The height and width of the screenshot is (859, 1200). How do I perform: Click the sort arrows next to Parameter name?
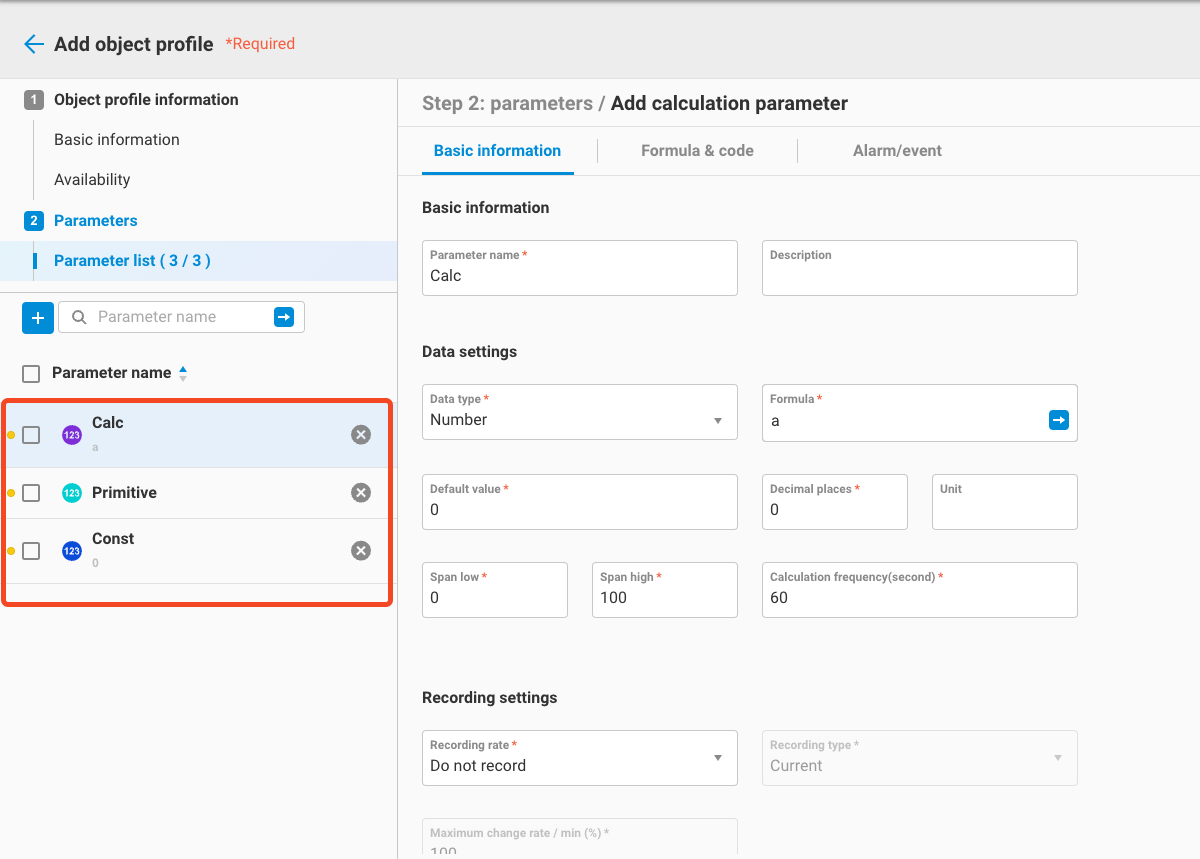(x=183, y=373)
